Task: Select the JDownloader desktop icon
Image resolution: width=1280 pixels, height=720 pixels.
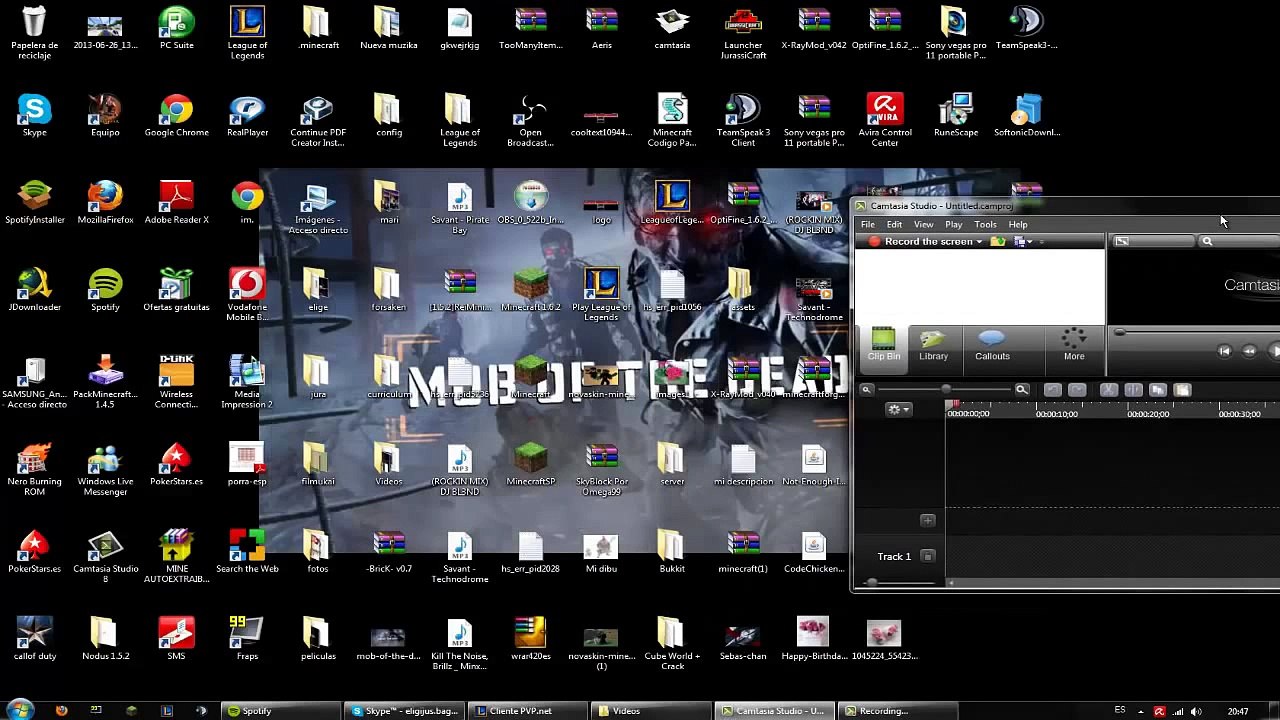Action: point(34,292)
